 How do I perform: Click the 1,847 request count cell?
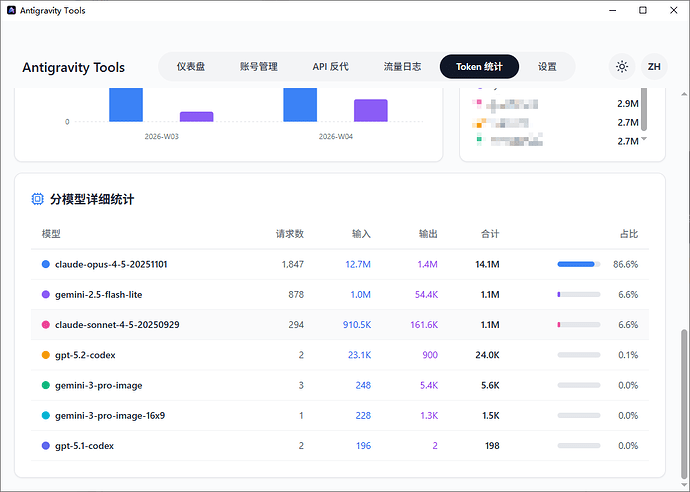pos(293,264)
